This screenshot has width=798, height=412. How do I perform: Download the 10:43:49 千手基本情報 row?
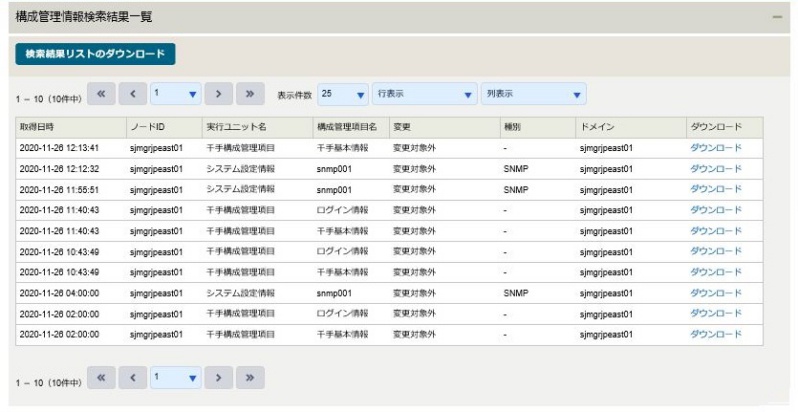716,272
